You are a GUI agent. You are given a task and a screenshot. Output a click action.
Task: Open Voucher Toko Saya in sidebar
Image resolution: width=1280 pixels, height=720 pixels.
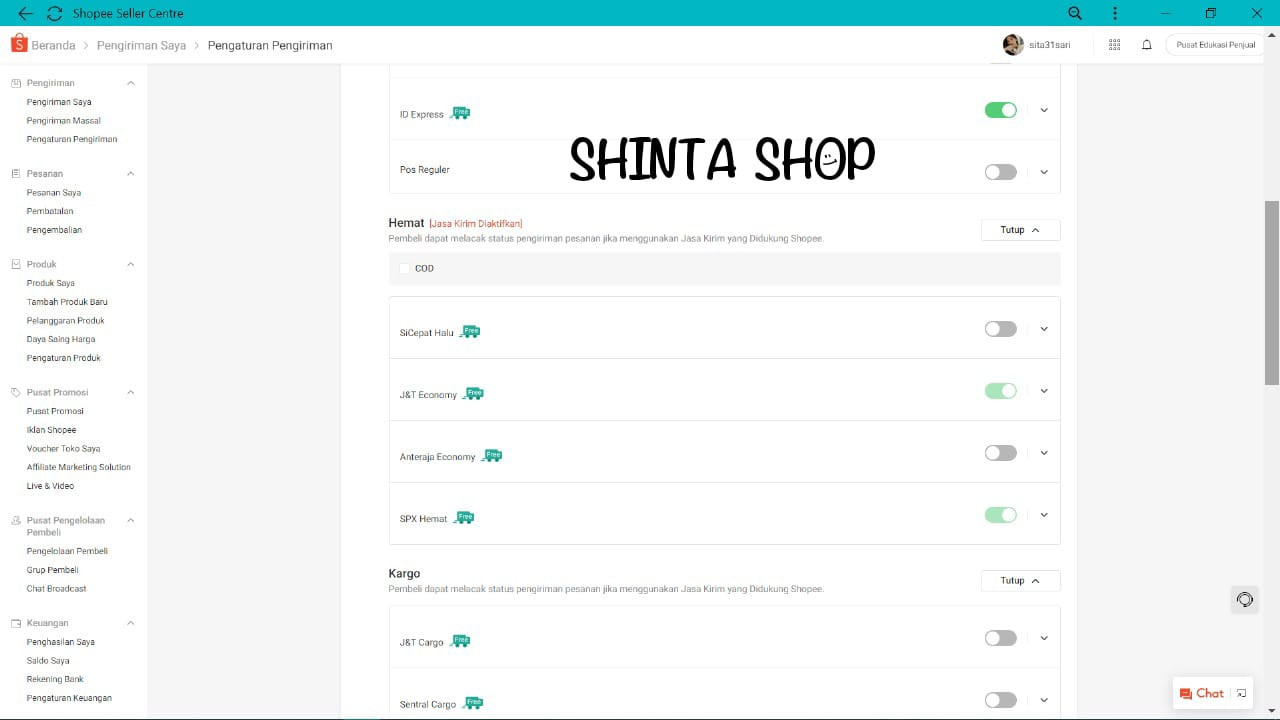(64, 449)
